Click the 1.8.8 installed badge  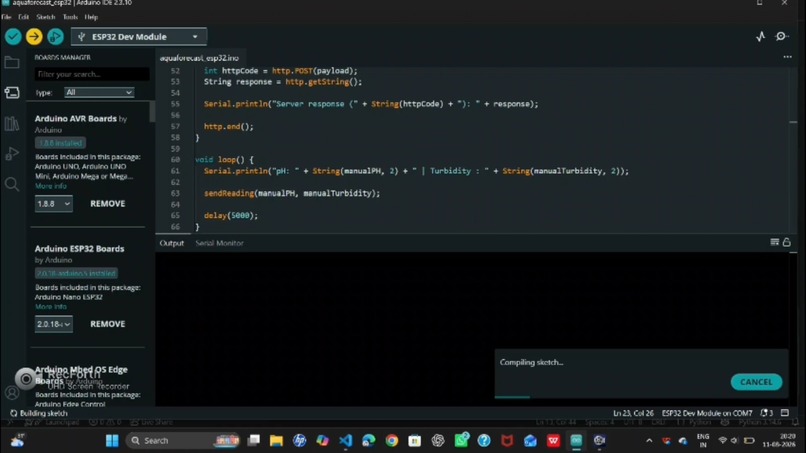pyautogui.click(x=60, y=143)
